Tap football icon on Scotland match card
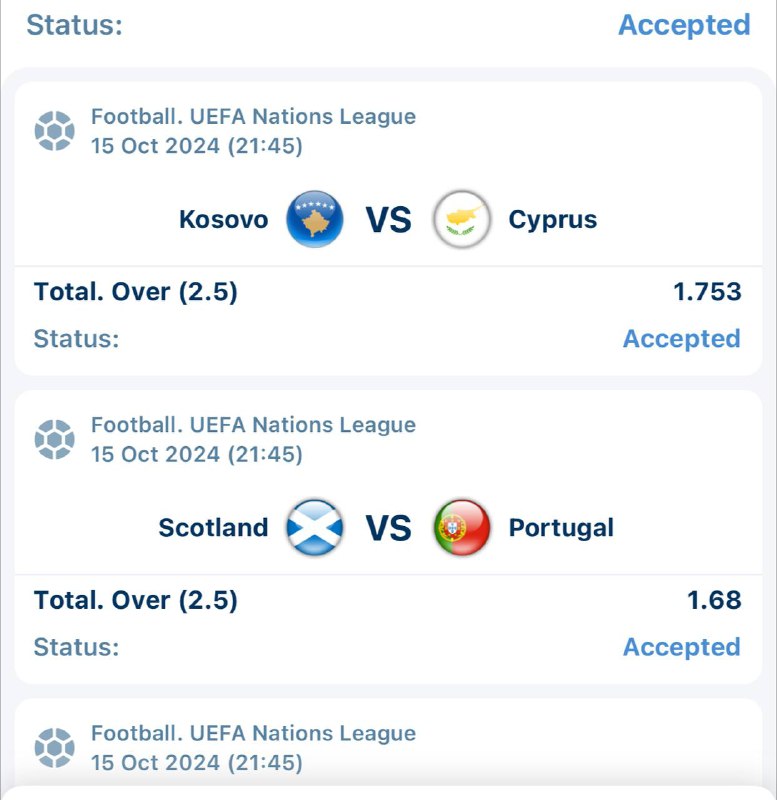 [54, 439]
